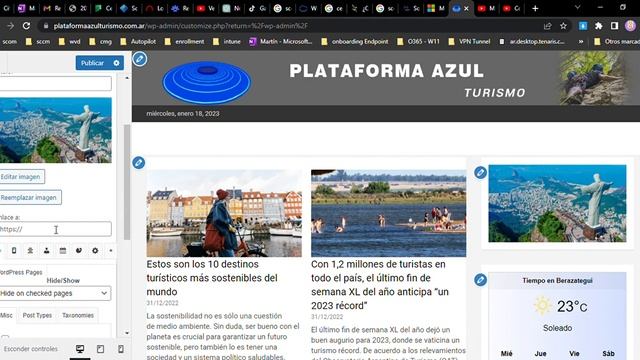Open the enrollment bookmark folder

pos(184,41)
